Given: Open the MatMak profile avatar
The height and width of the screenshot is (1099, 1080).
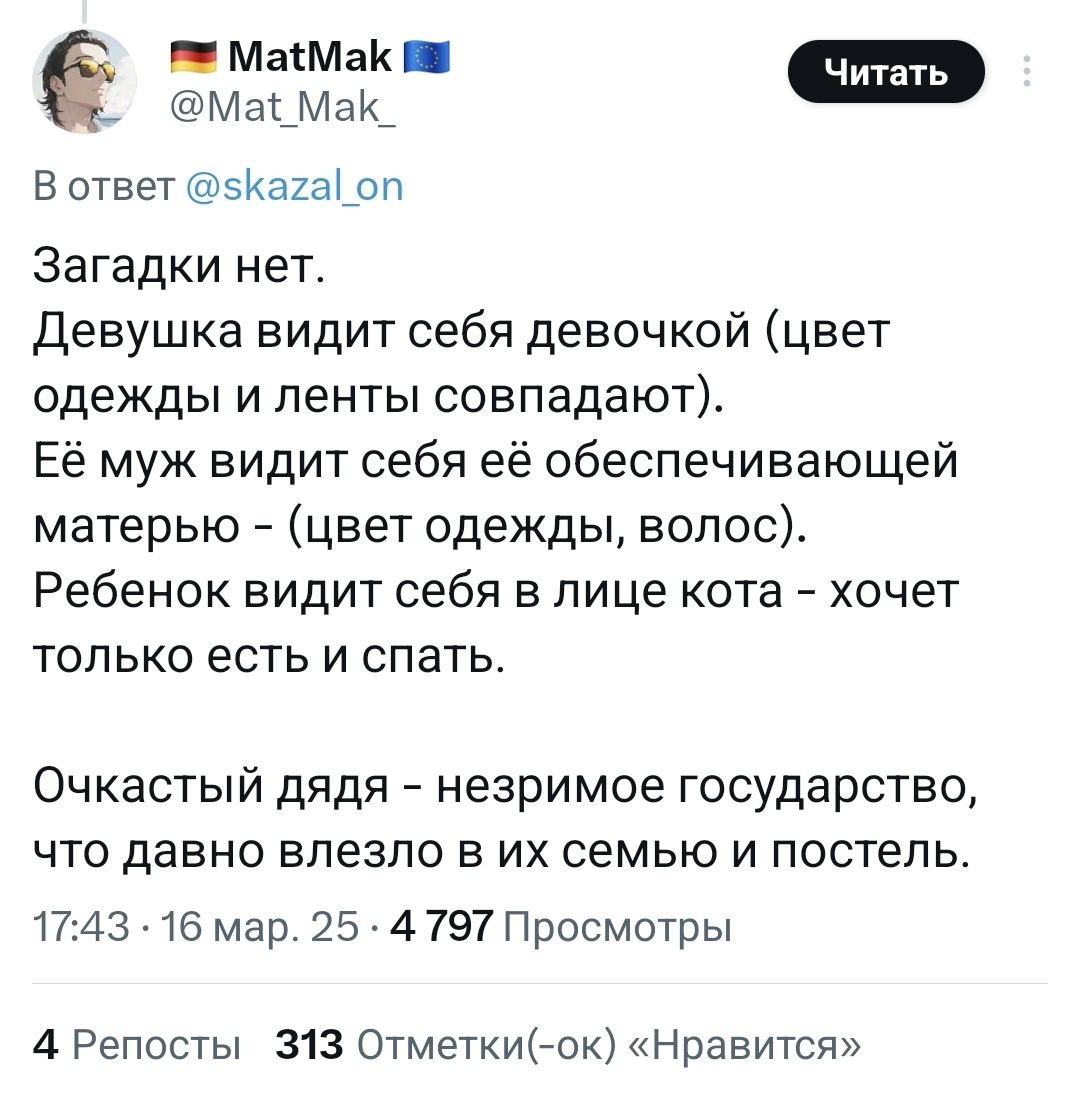Looking at the screenshot, I should (x=85, y=81).
